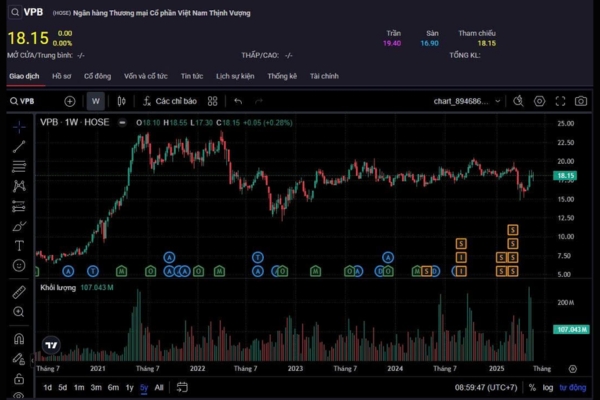Open the go to date calendar
This screenshot has width=600, height=400.
(182, 387)
